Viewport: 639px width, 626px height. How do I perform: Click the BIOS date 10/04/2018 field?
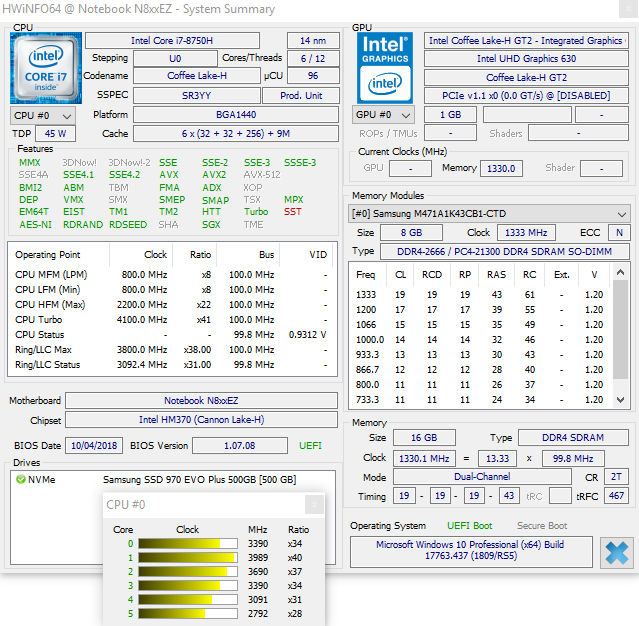[x=94, y=445]
